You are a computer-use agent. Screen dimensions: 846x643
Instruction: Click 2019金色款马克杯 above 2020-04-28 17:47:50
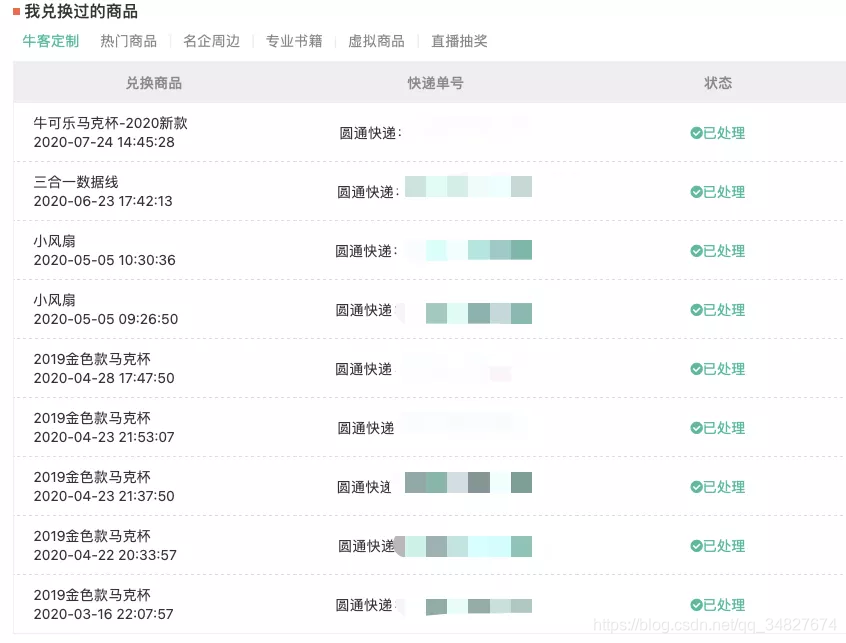tap(92, 359)
